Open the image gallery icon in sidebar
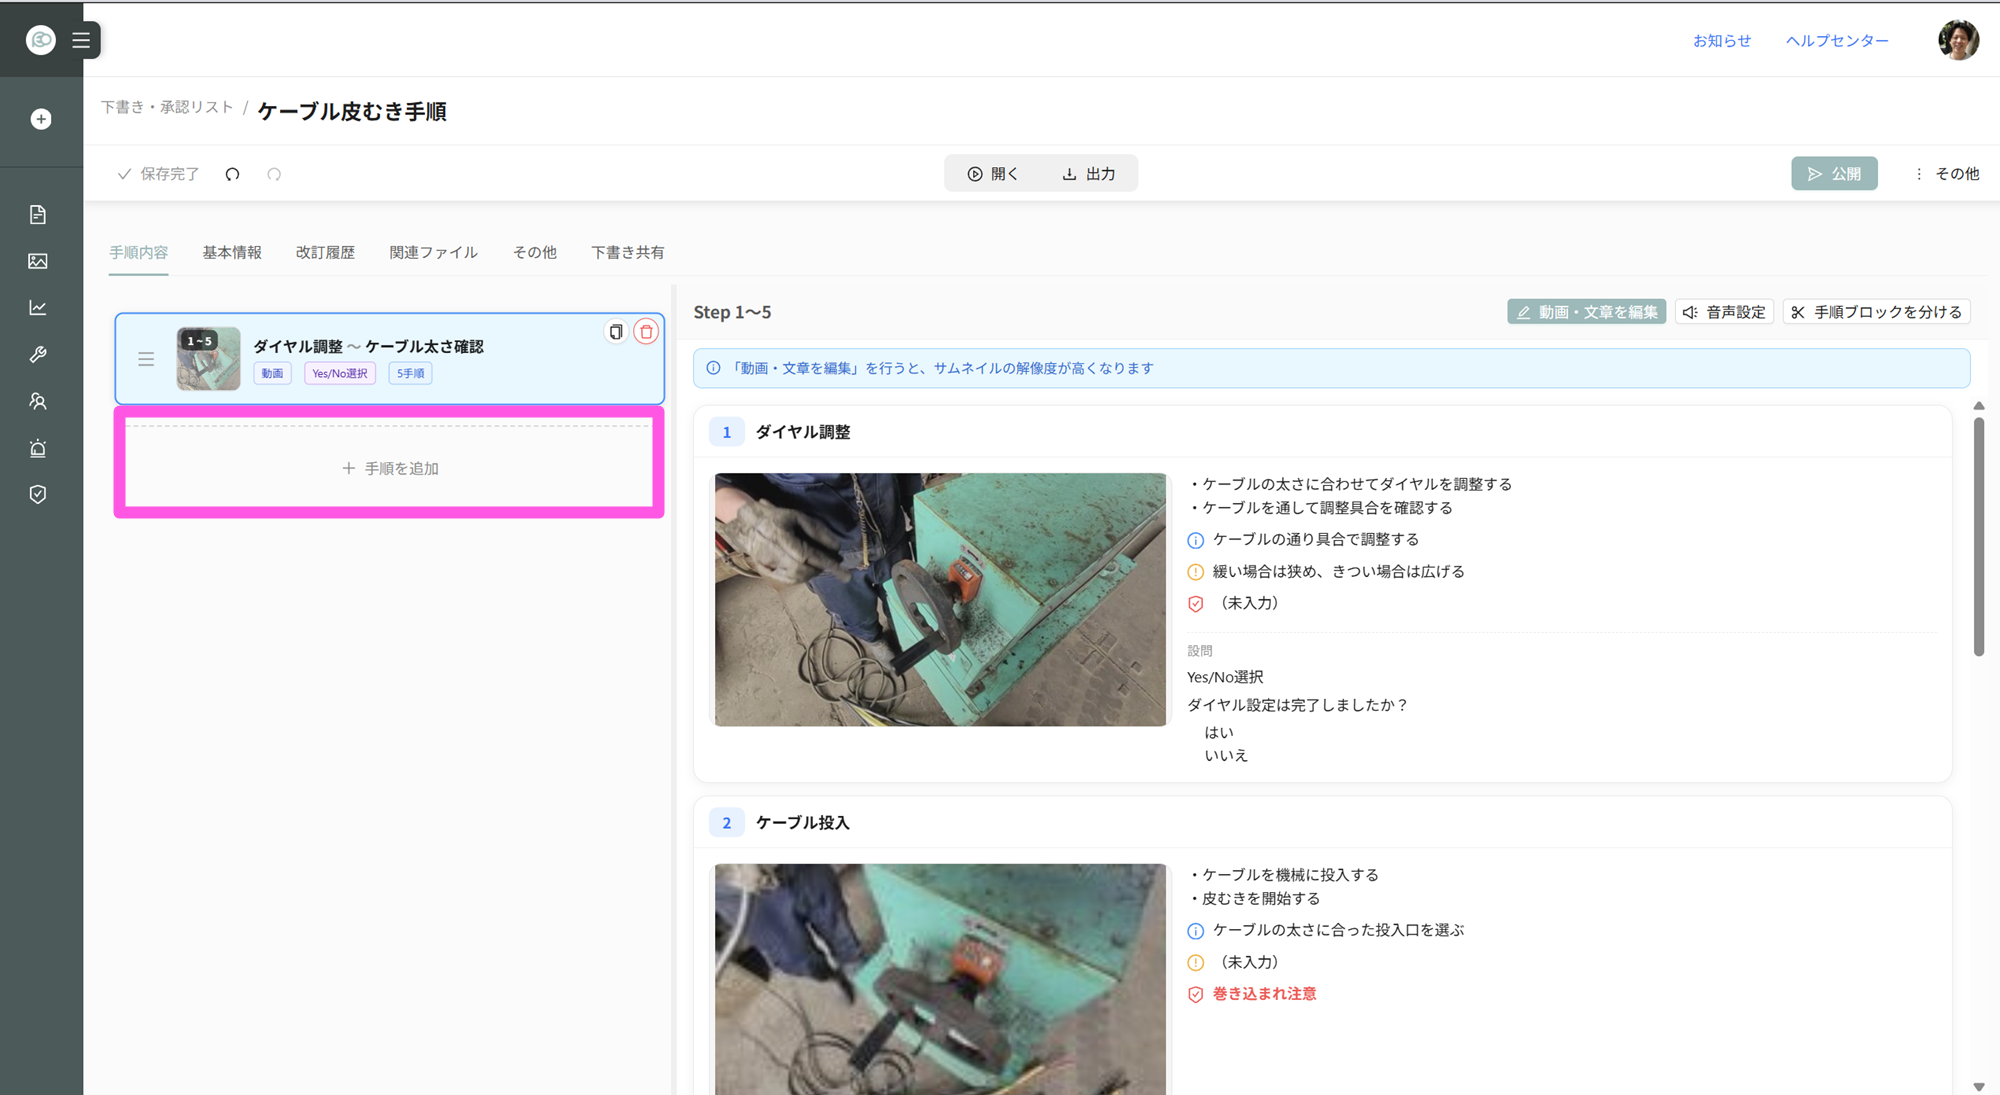Screen dimensions: 2000x1095 point(38,261)
